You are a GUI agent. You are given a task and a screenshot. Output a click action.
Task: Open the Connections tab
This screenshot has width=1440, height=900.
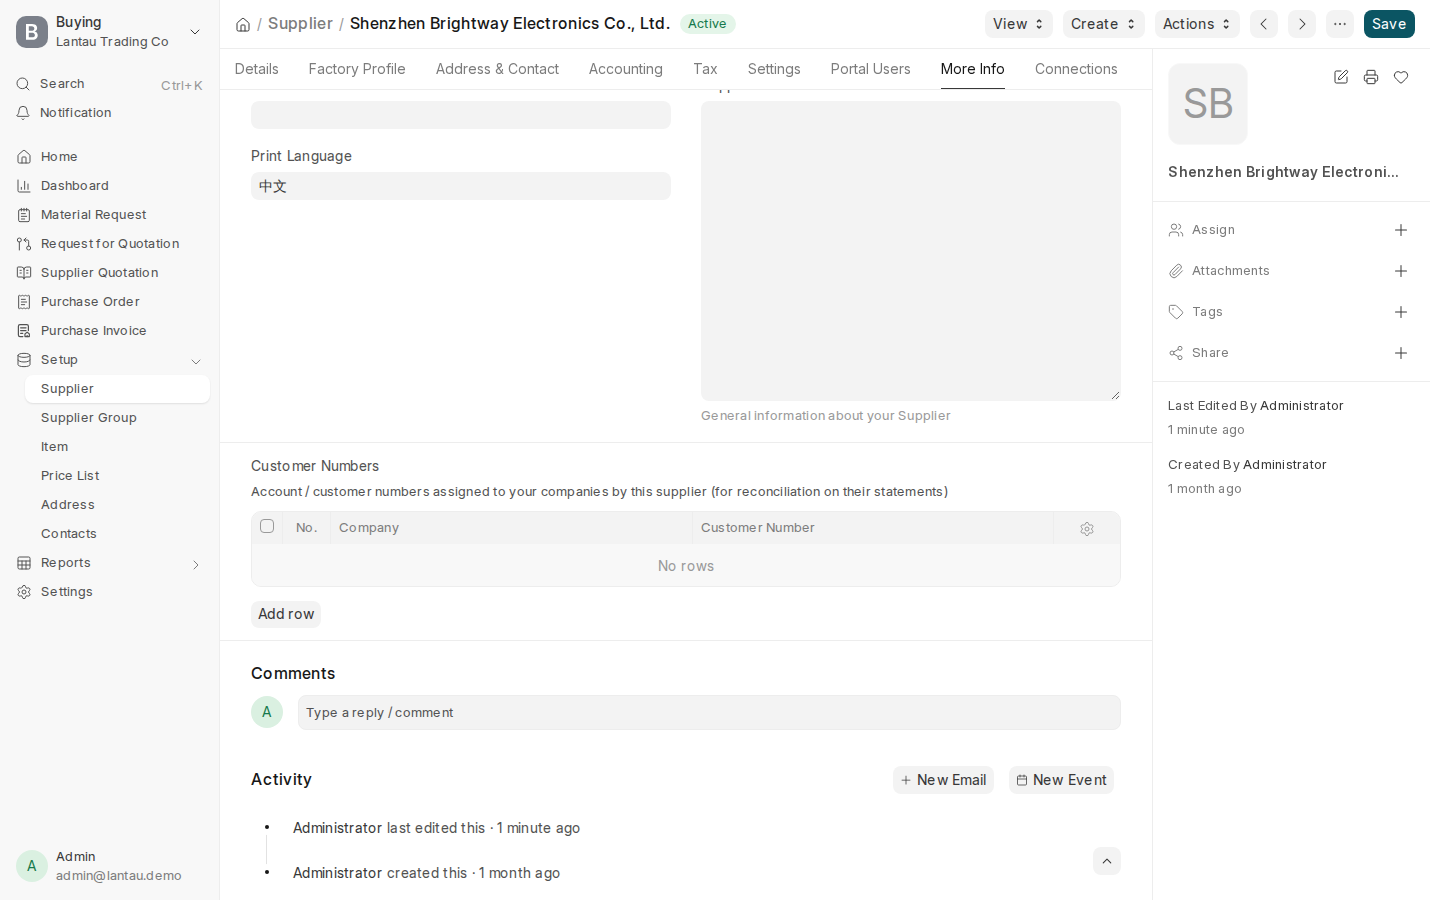pos(1076,69)
